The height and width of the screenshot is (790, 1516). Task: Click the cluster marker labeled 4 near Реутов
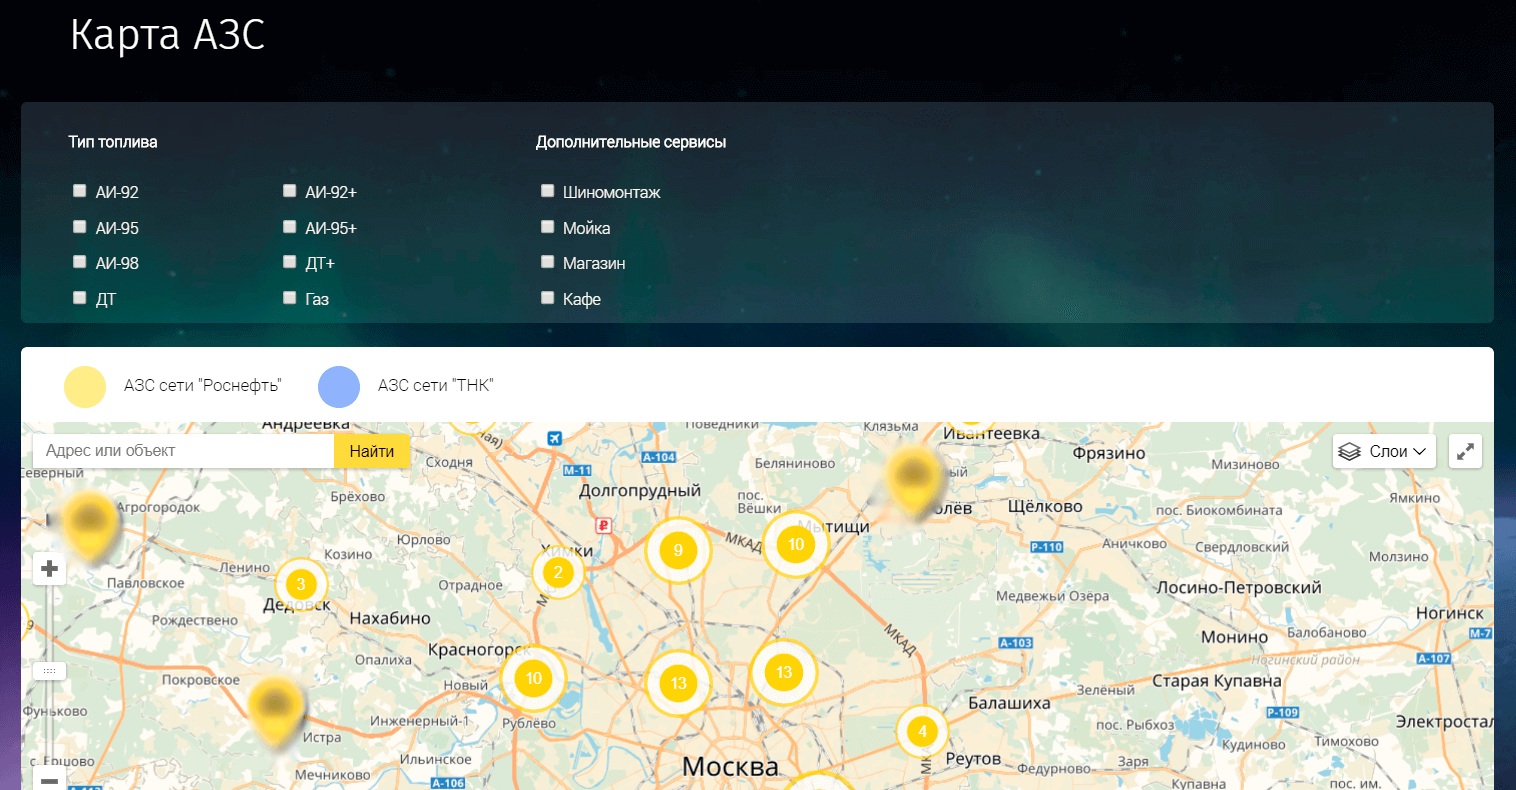coord(922,731)
